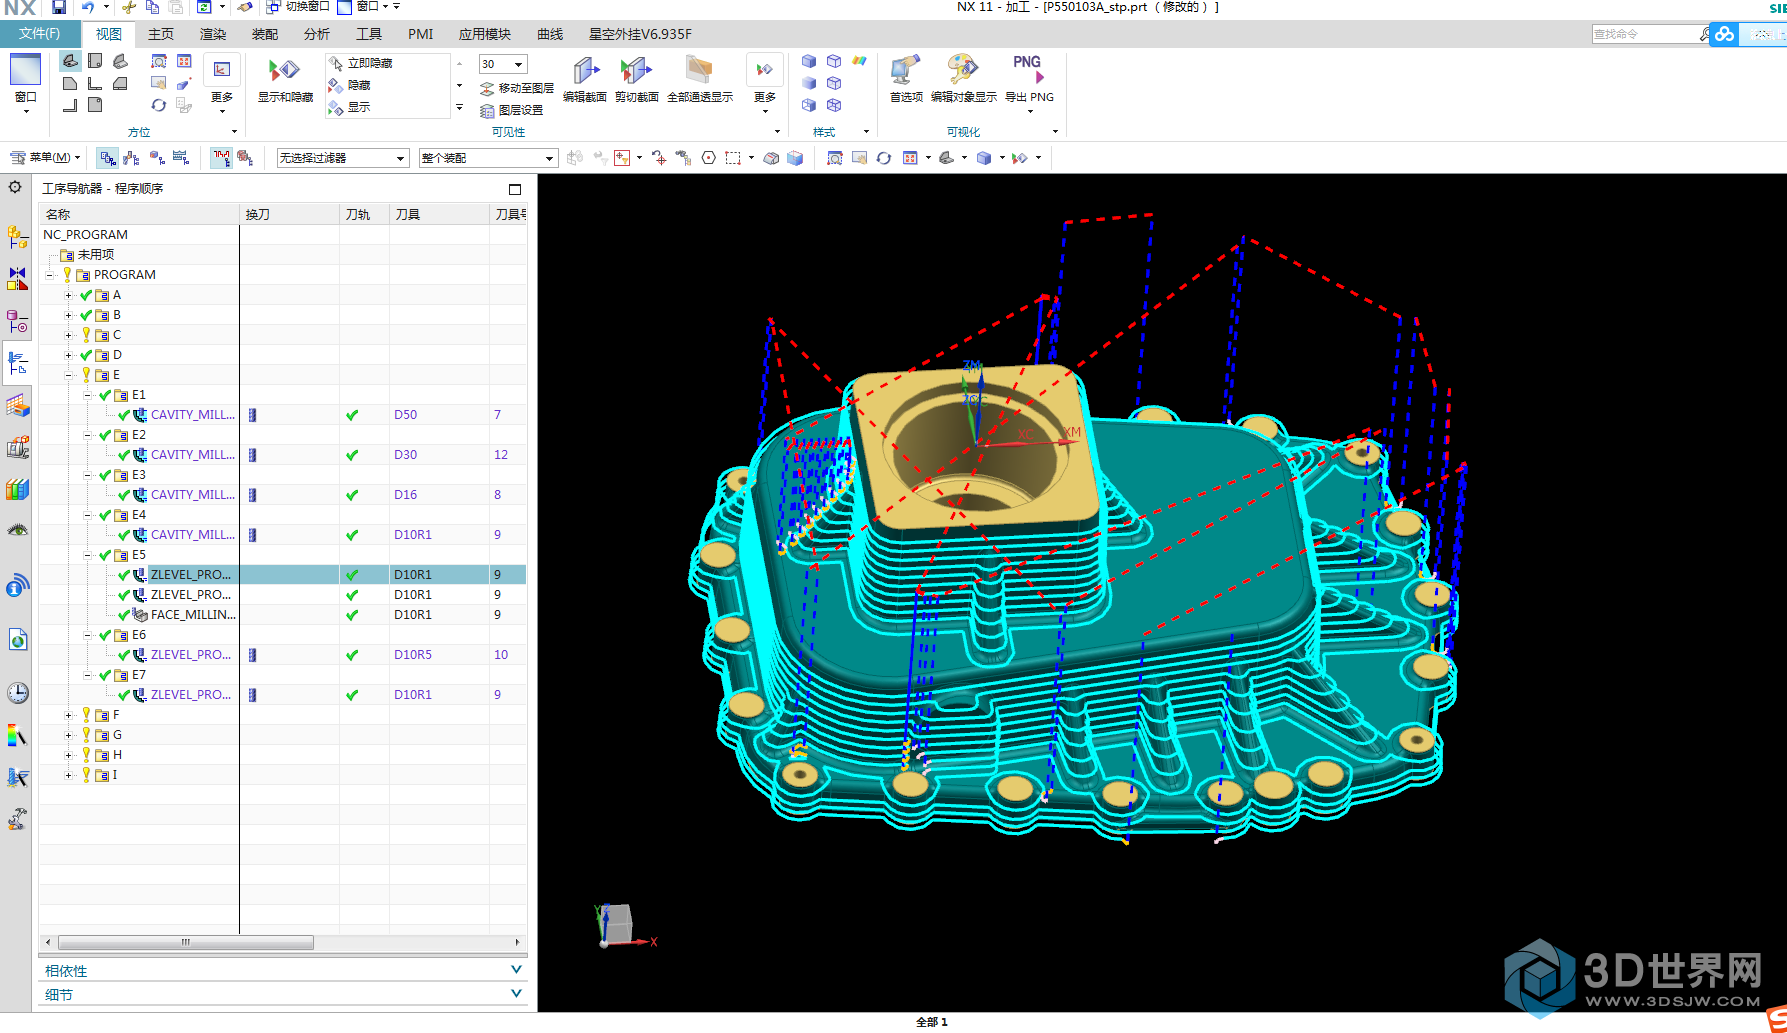Open the 整个装配 scope dropdown

[x=488, y=158]
